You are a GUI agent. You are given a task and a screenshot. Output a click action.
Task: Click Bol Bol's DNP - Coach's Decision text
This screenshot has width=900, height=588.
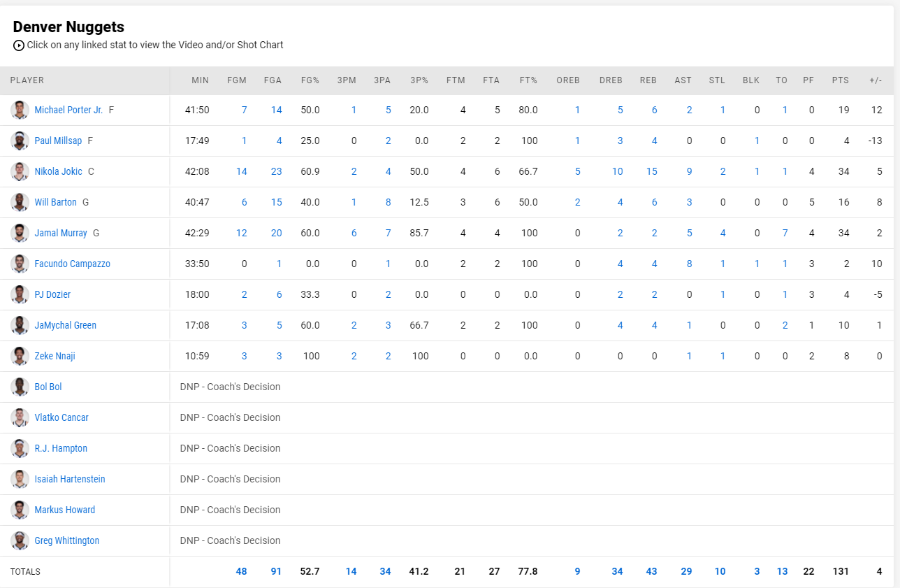(230, 387)
